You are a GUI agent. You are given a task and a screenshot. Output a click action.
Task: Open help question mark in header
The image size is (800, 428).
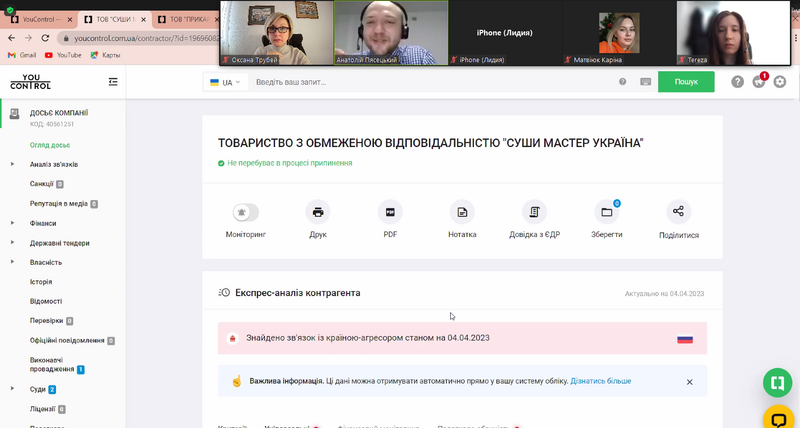[737, 82]
